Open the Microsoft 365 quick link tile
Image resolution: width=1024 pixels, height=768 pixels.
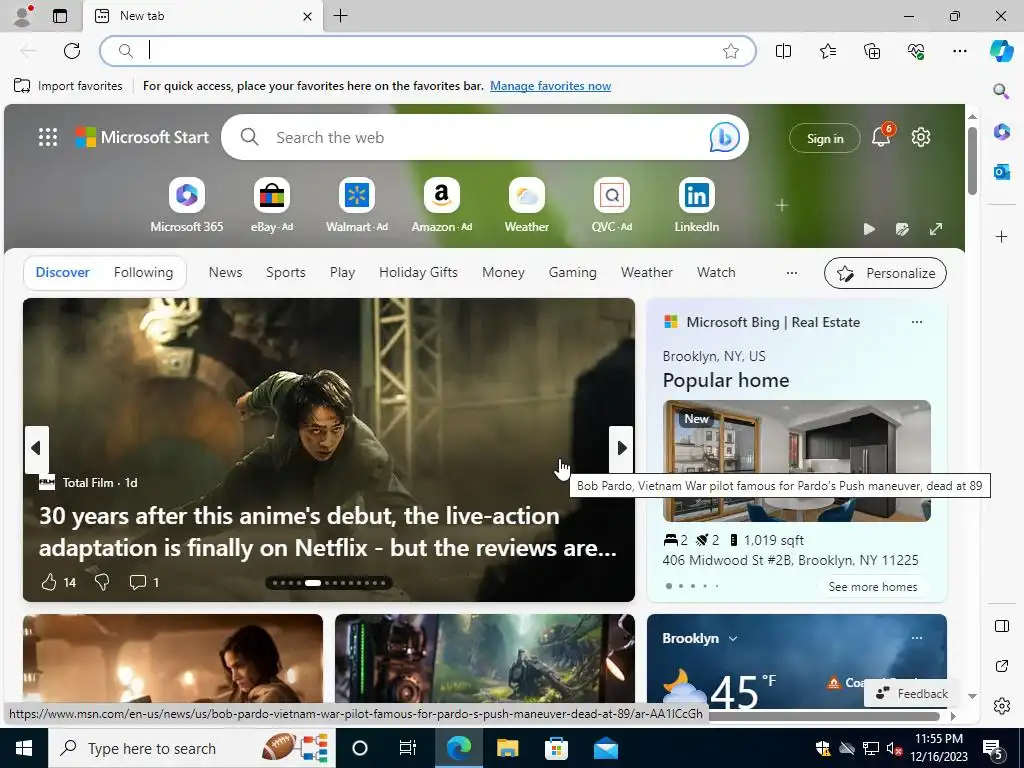(x=187, y=205)
